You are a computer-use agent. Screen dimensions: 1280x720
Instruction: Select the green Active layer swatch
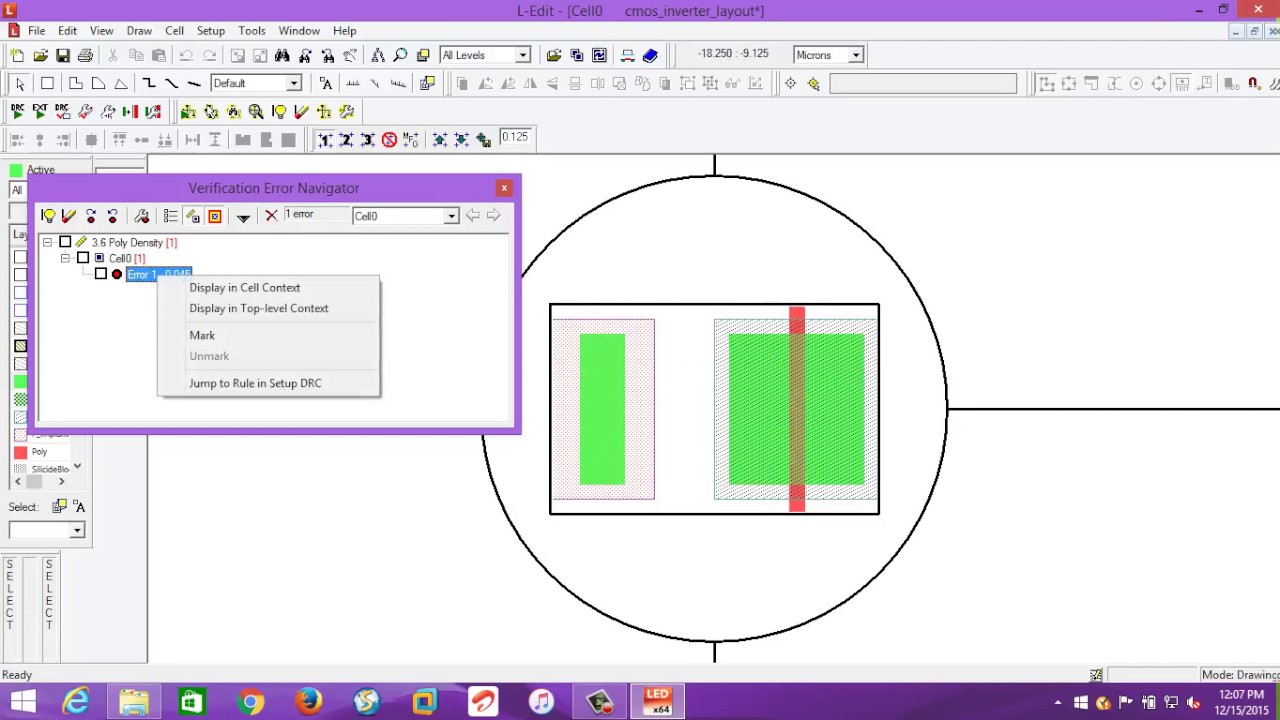(15, 170)
